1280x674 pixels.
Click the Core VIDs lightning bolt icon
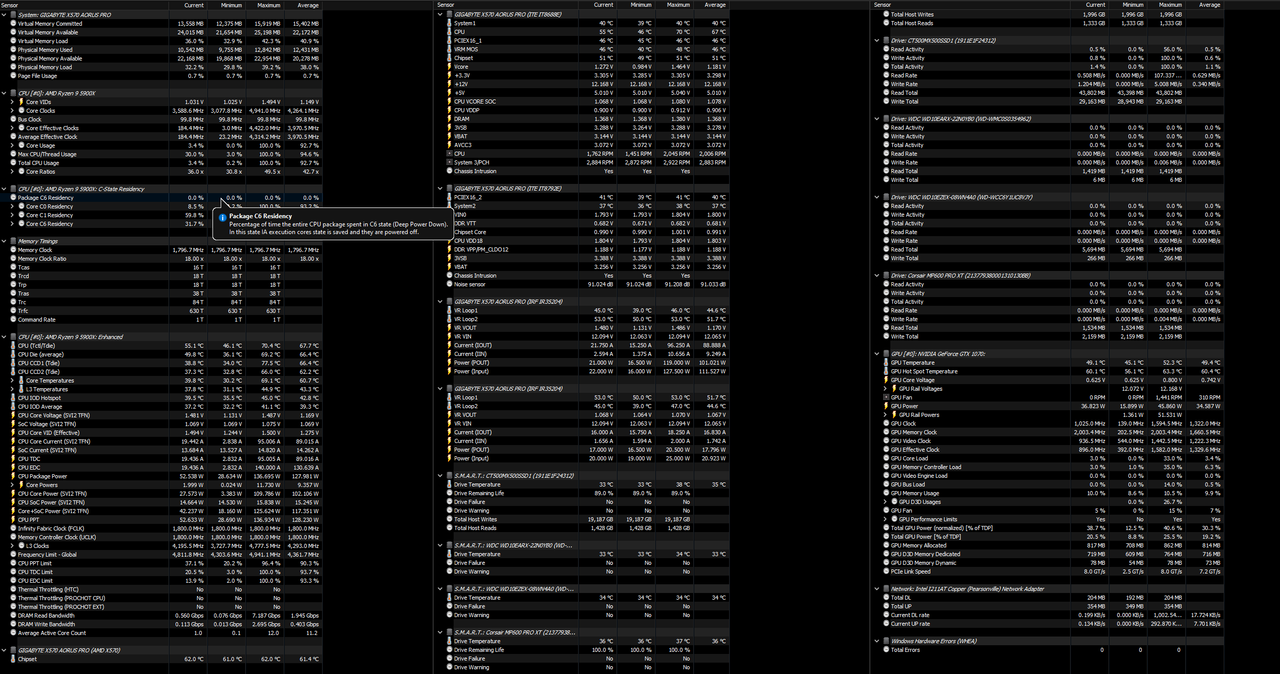coord(21,102)
